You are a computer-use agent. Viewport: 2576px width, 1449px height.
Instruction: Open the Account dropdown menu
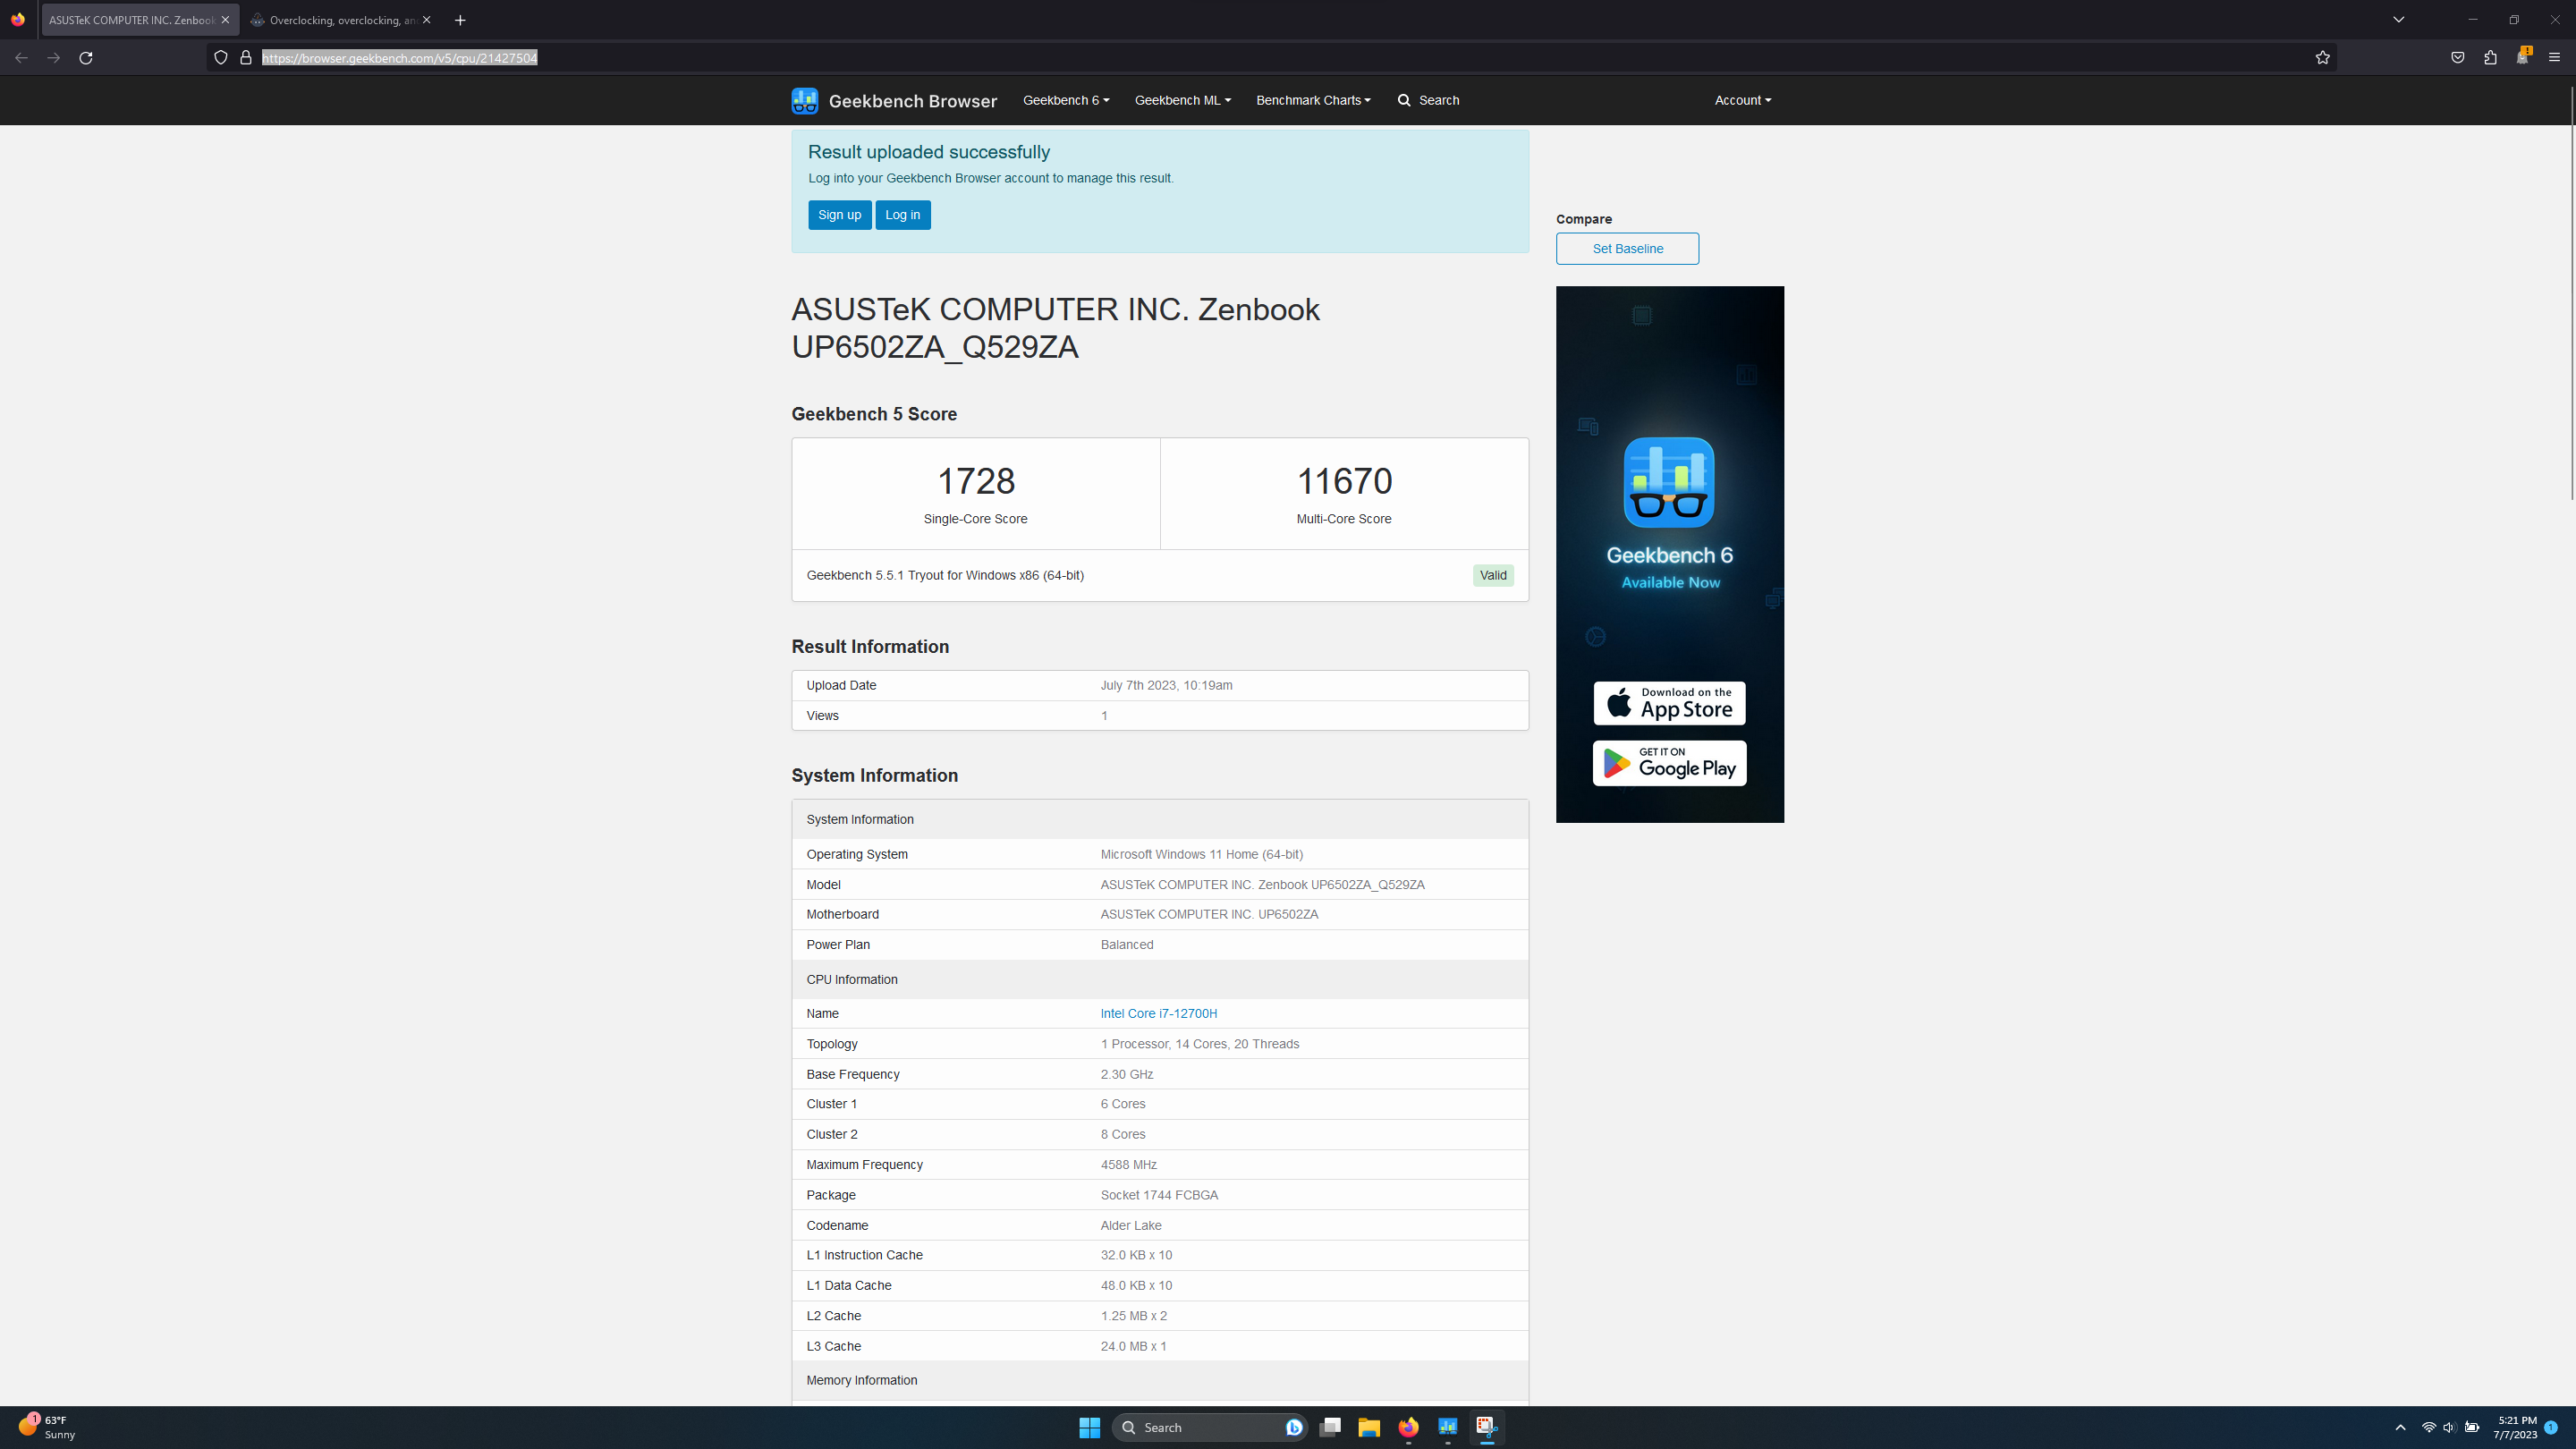pyautogui.click(x=1742, y=100)
